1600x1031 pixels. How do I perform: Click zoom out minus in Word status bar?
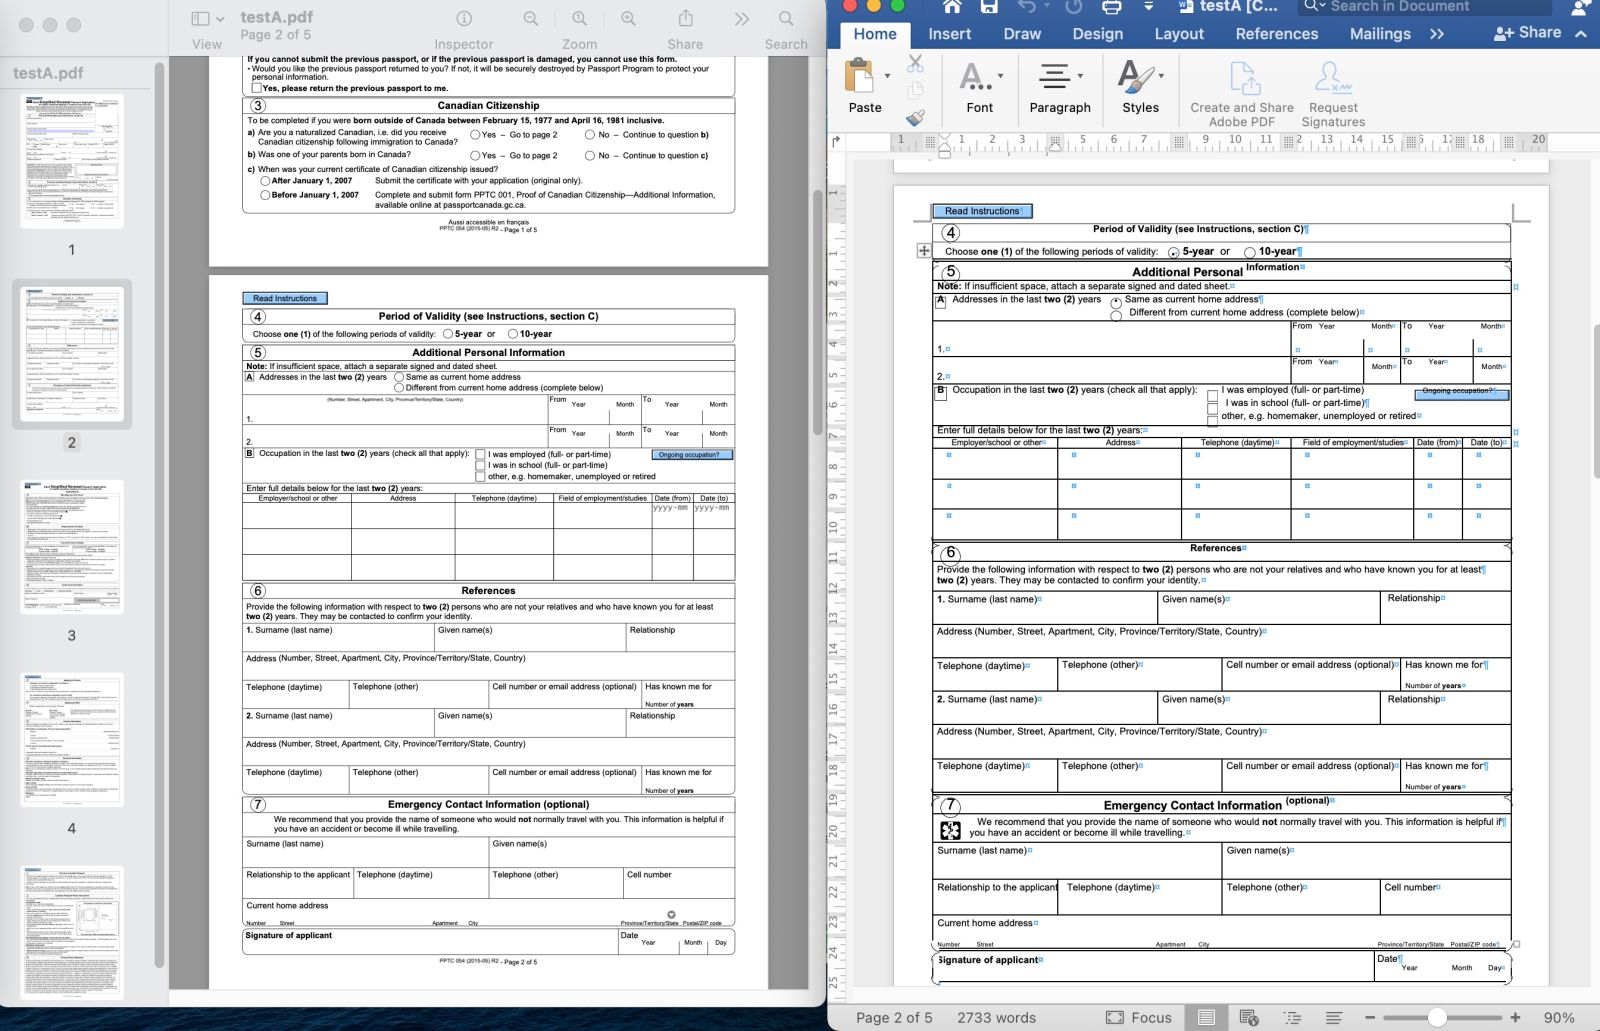coord(1370,1017)
